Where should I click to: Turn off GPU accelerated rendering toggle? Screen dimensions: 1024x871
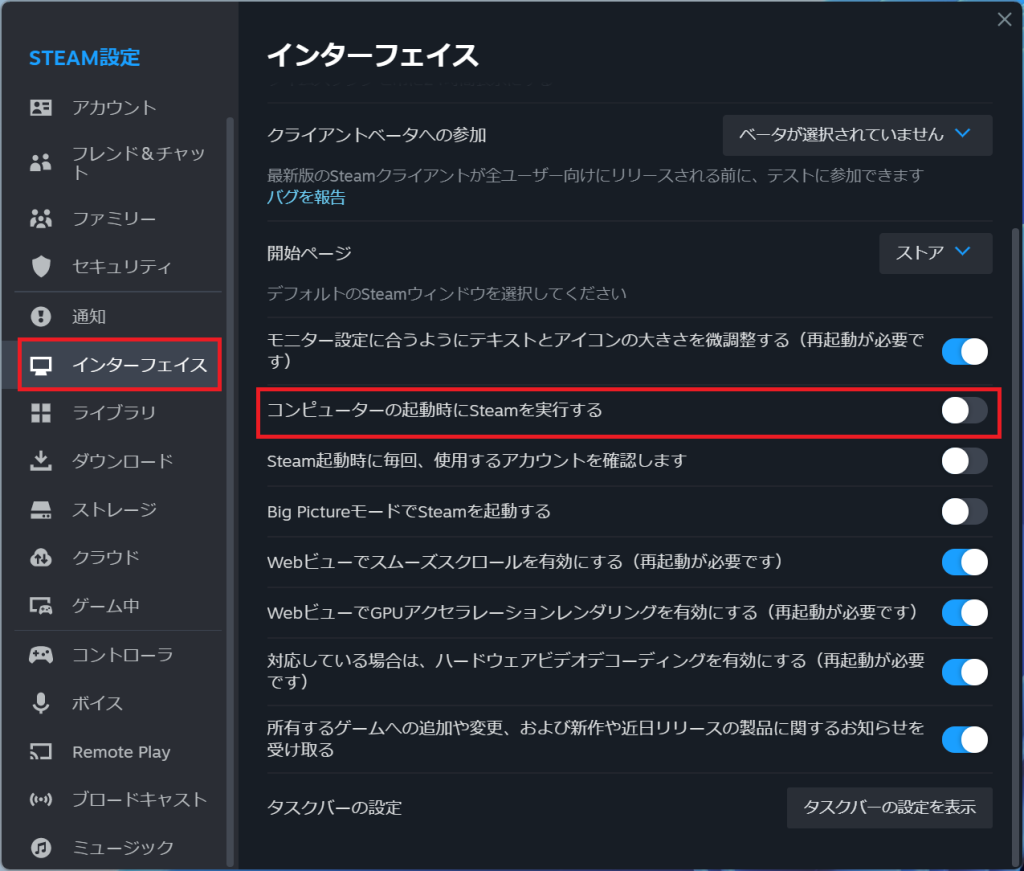[964, 612]
